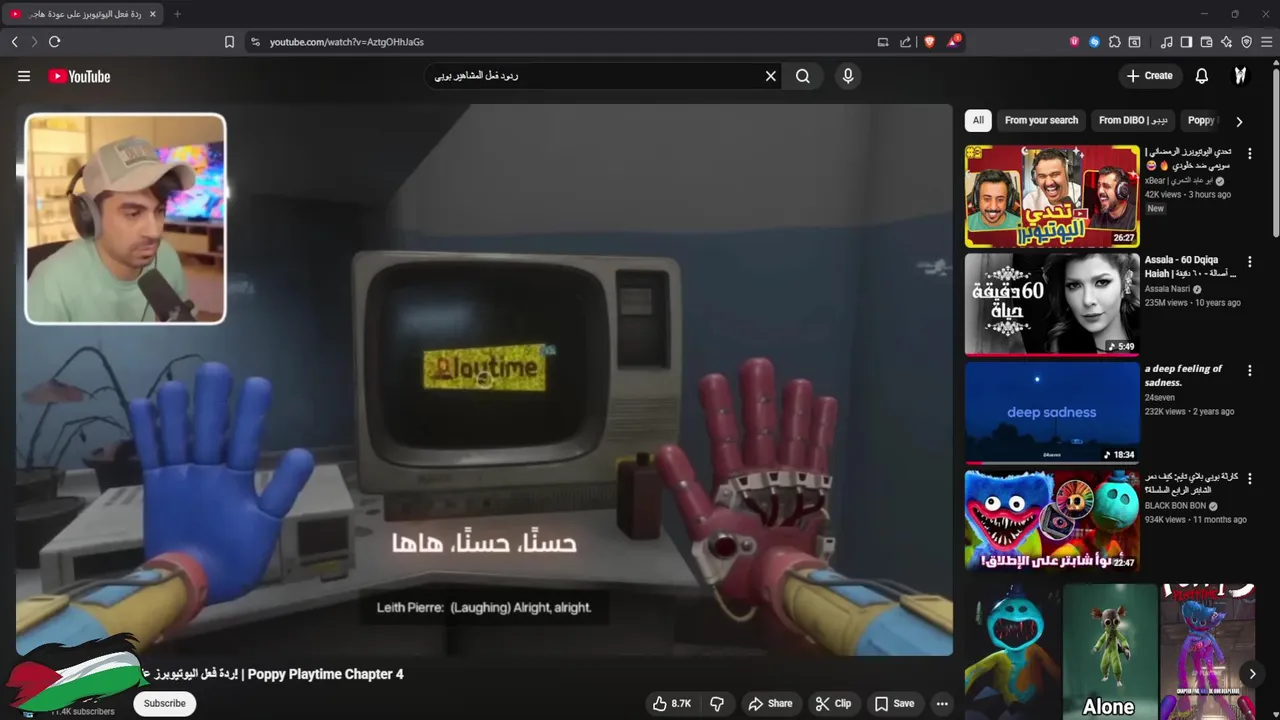The height and width of the screenshot is (720, 1280).
Task: Click the magnifier search button
Action: pyautogui.click(x=803, y=76)
